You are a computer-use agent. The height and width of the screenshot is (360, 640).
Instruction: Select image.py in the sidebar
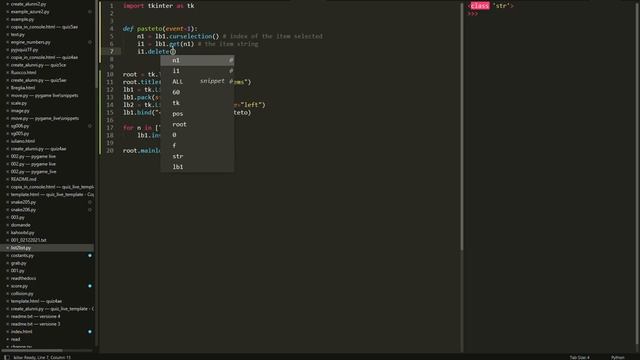tap(20, 111)
